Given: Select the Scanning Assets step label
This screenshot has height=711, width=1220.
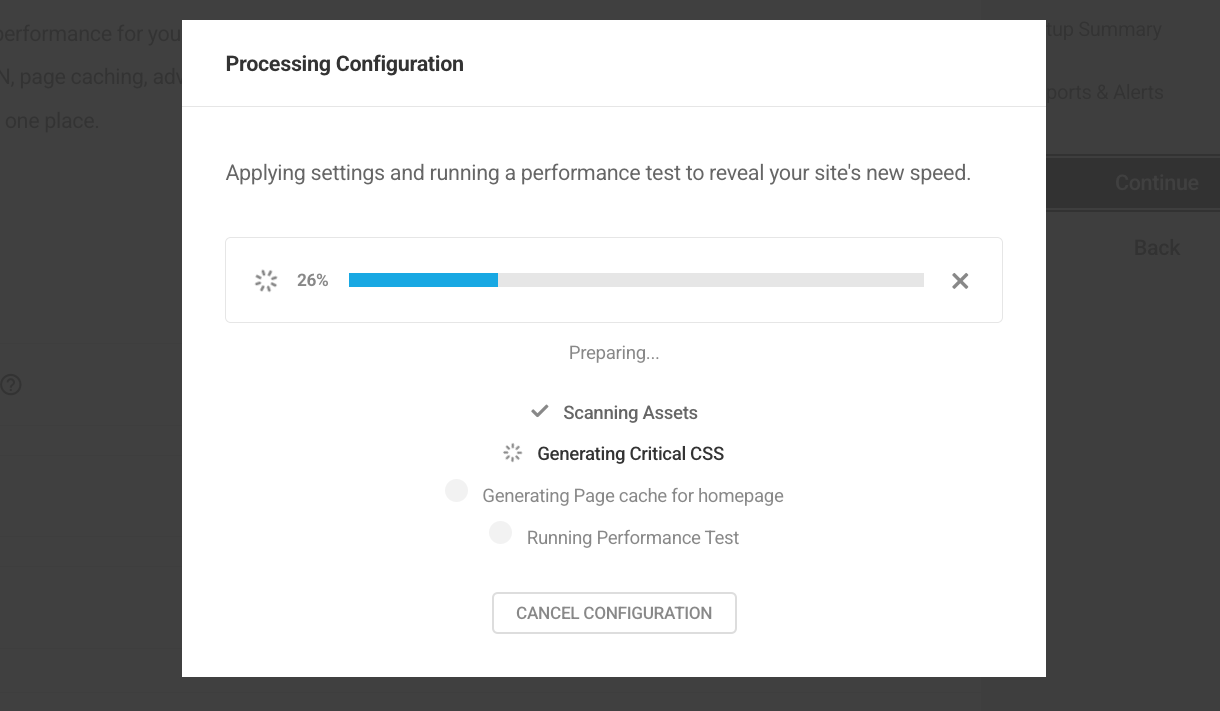Looking at the screenshot, I should [x=630, y=413].
